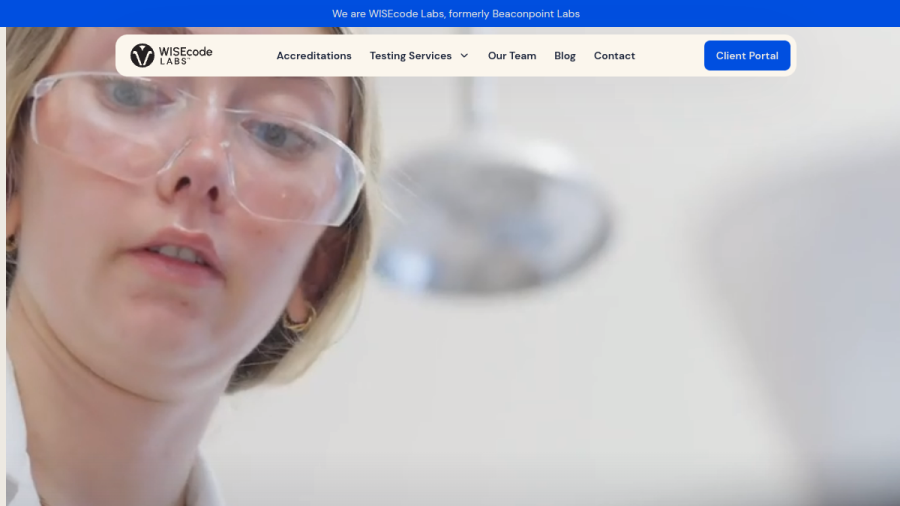Image resolution: width=900 pixels, height=506 pixels.
Task: Open the Blog link
Action: [565, 56]
